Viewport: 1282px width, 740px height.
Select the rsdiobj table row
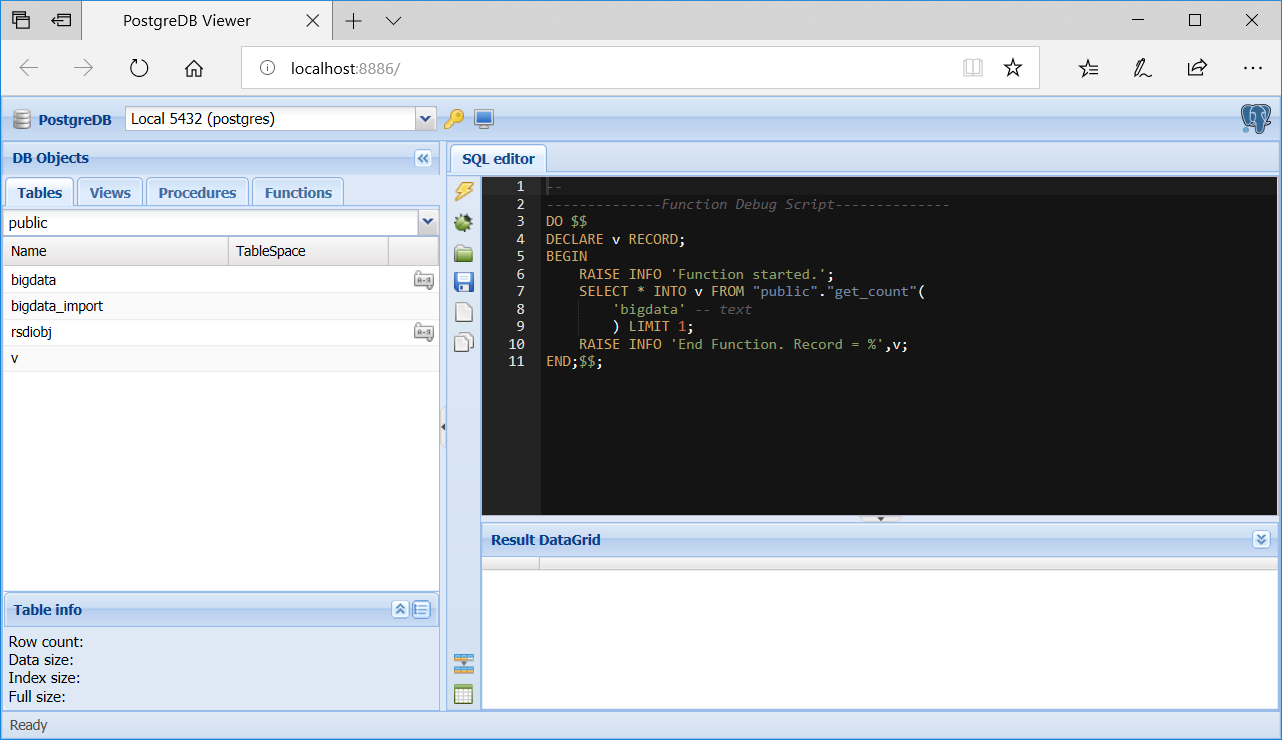pos(221,332)
